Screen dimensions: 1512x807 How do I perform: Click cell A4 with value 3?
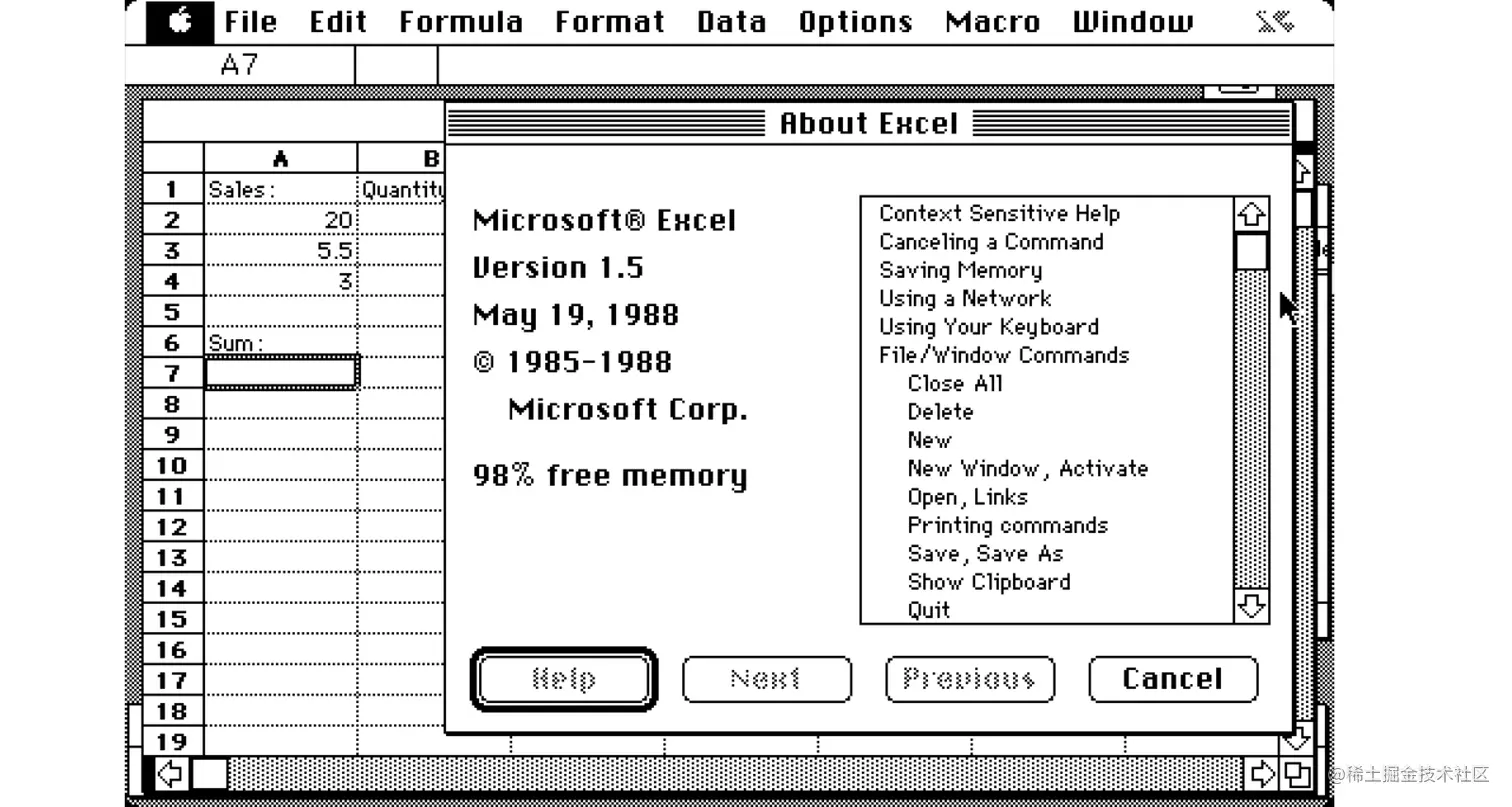pos(281,281)
